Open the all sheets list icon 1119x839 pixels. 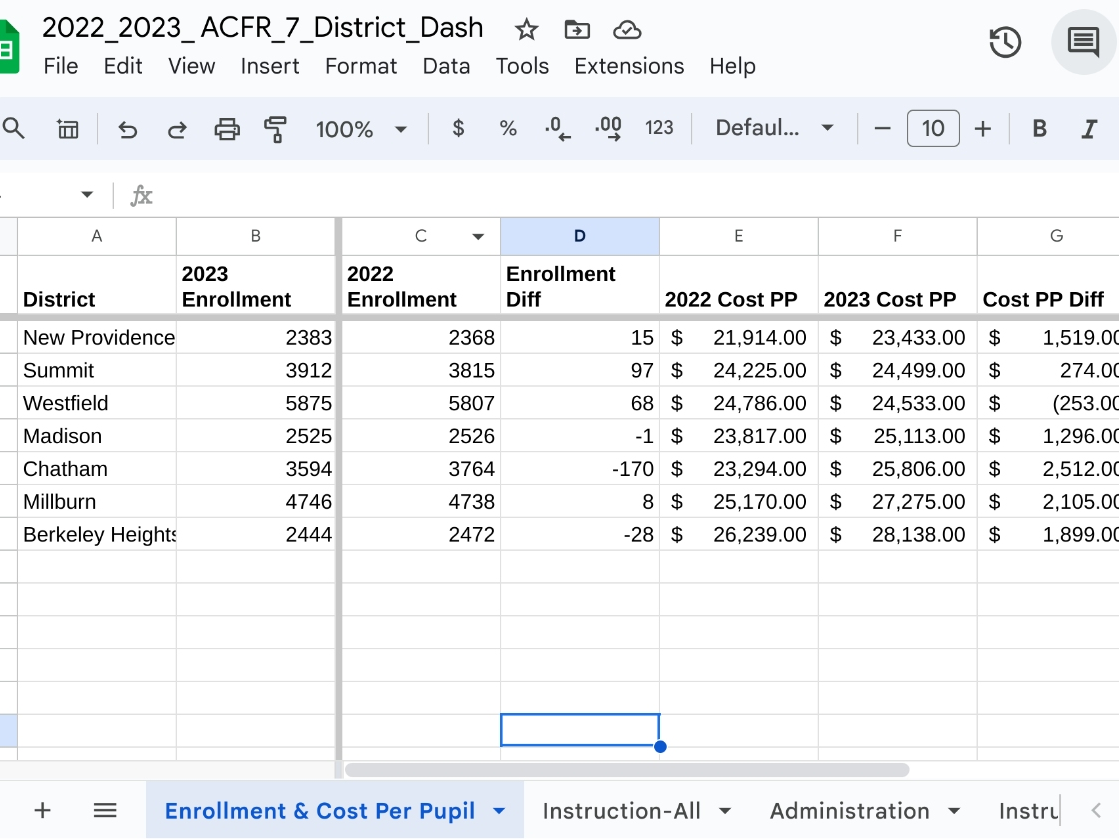[x=105, y=810]
